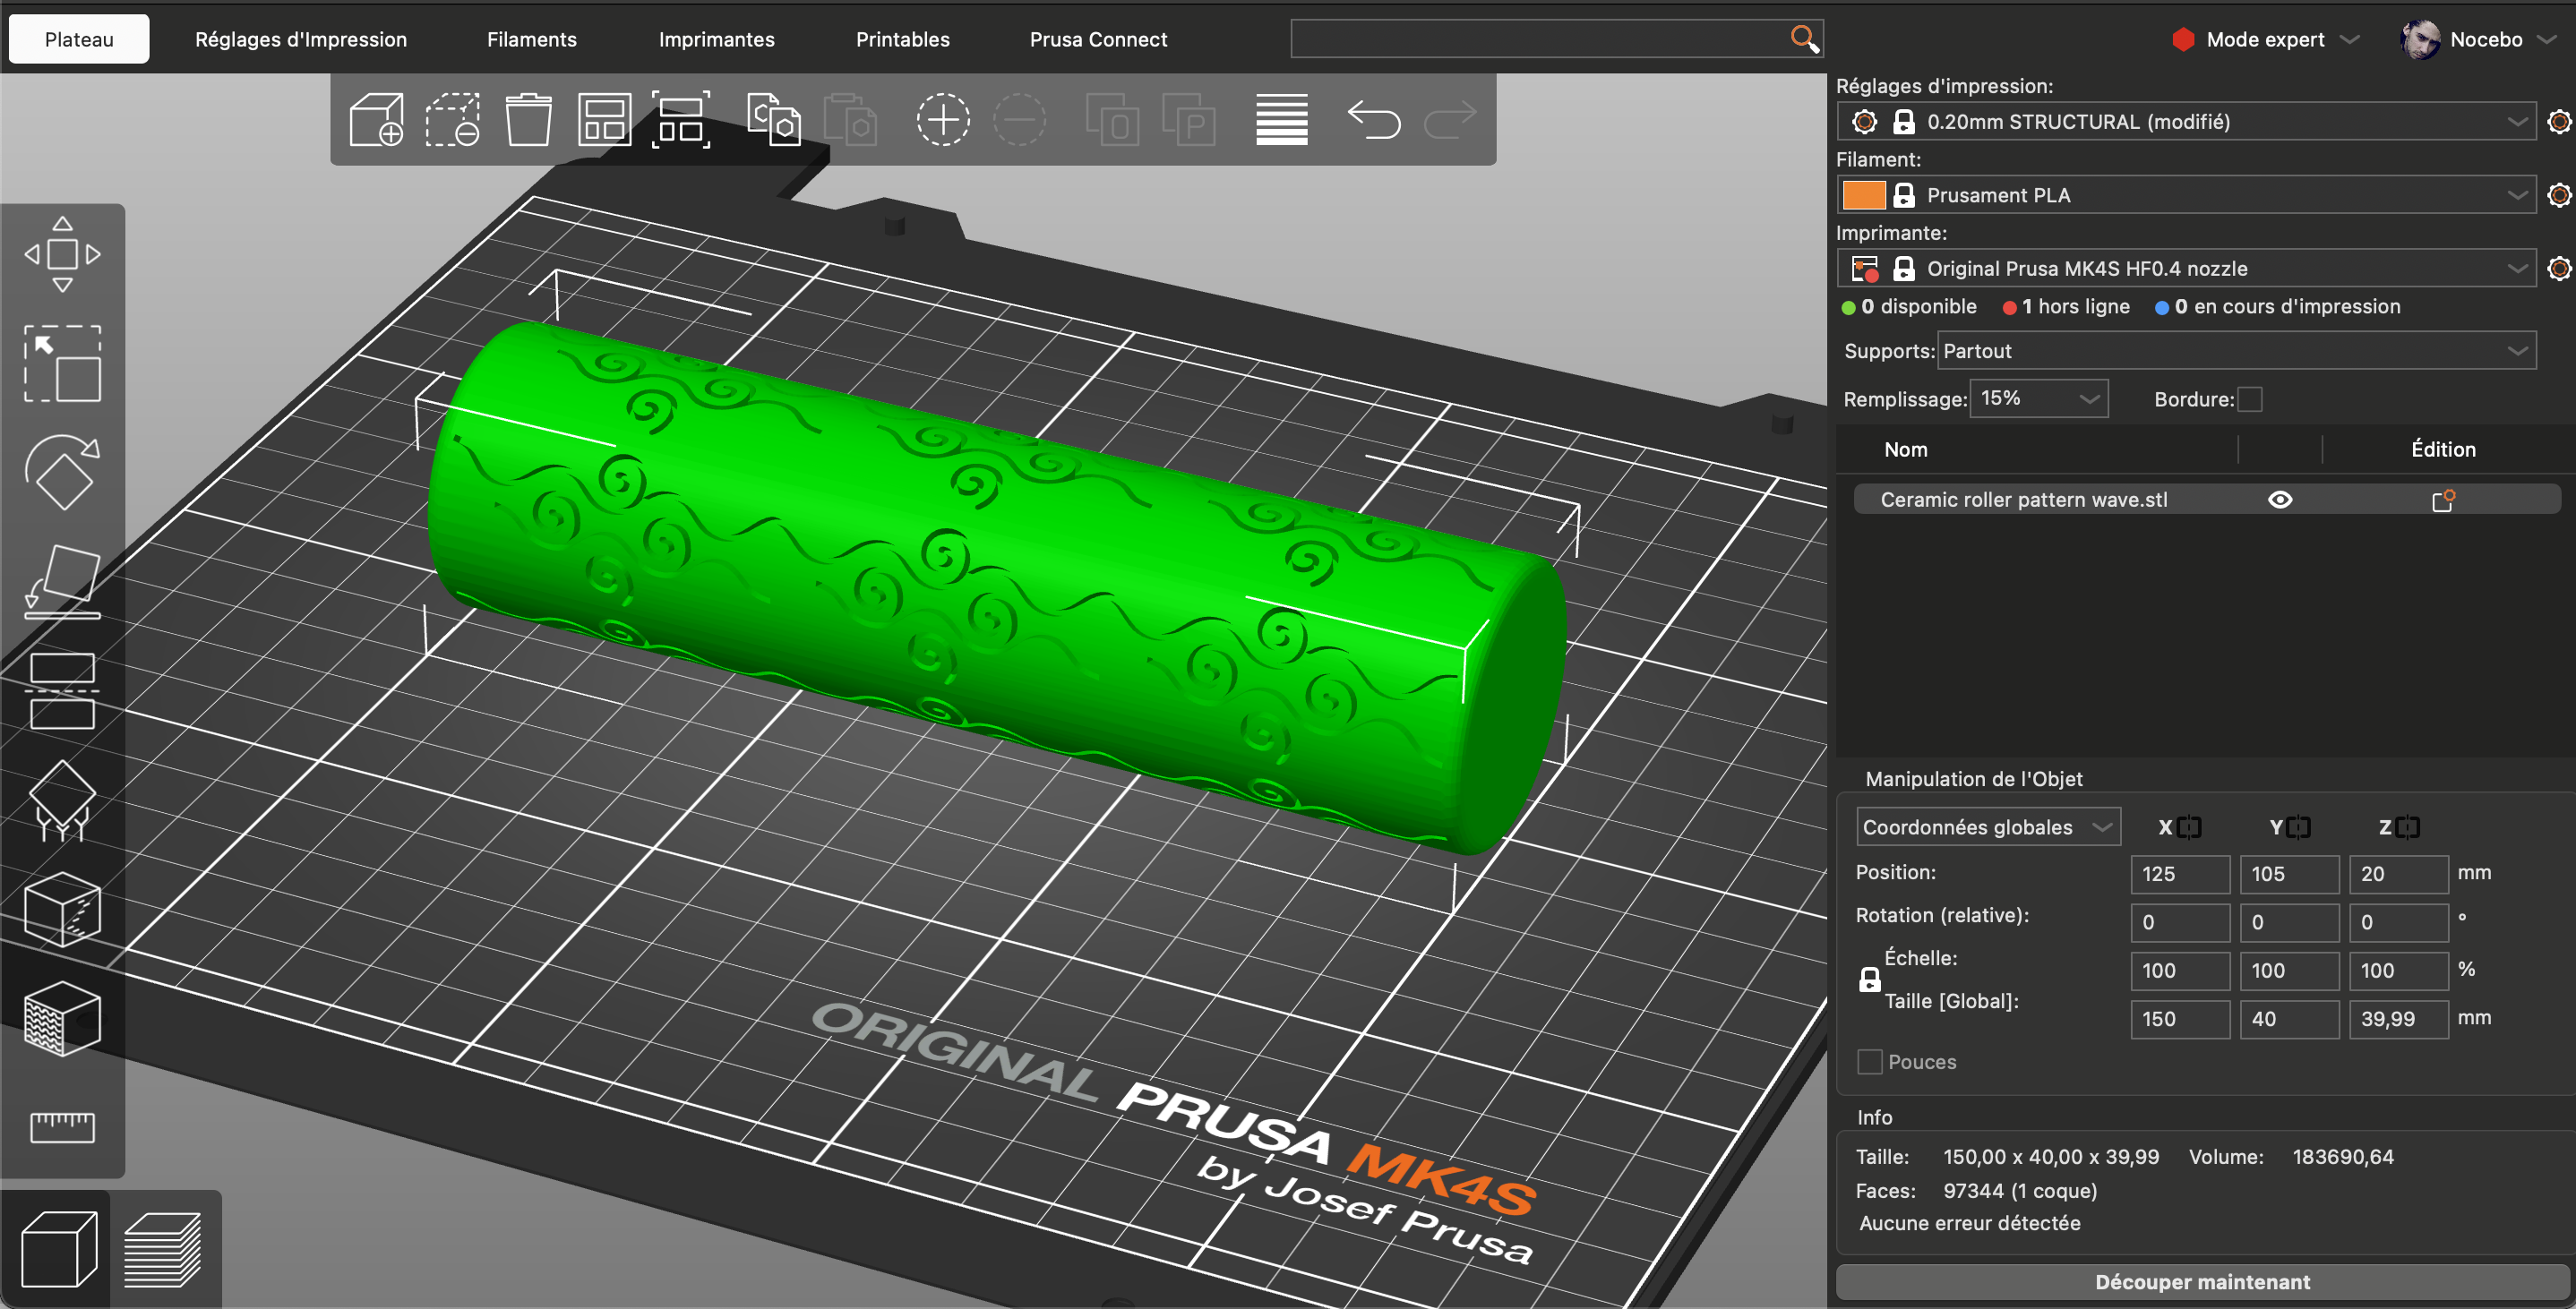The width and height of the screenshot is (2576, 1309).
Task: Choose the Place on Face tool
Action: click(62, 582)
